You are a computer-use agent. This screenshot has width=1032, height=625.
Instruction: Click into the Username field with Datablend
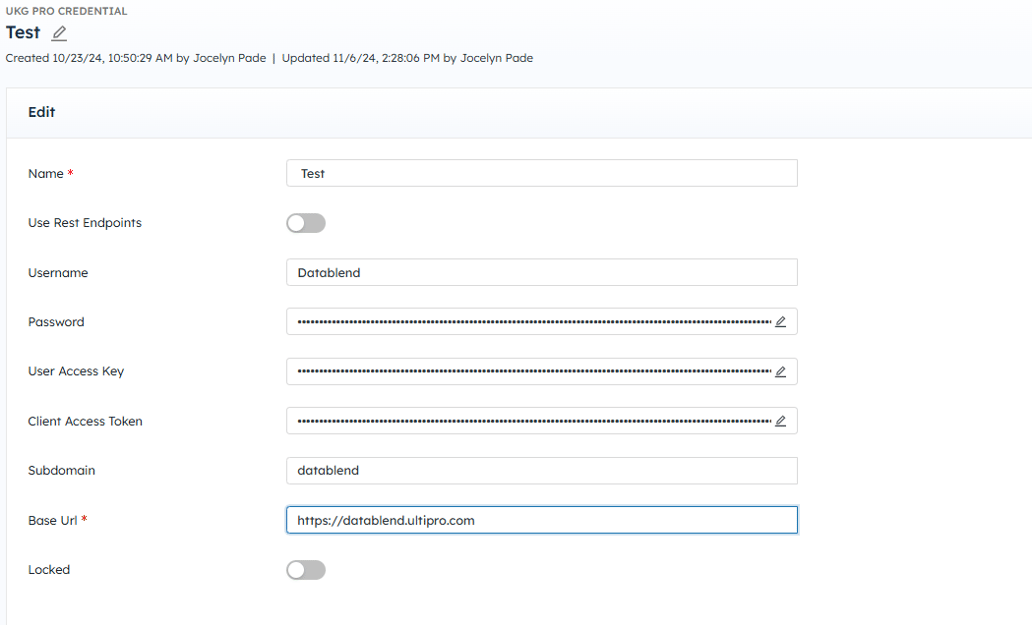[541, 273]
